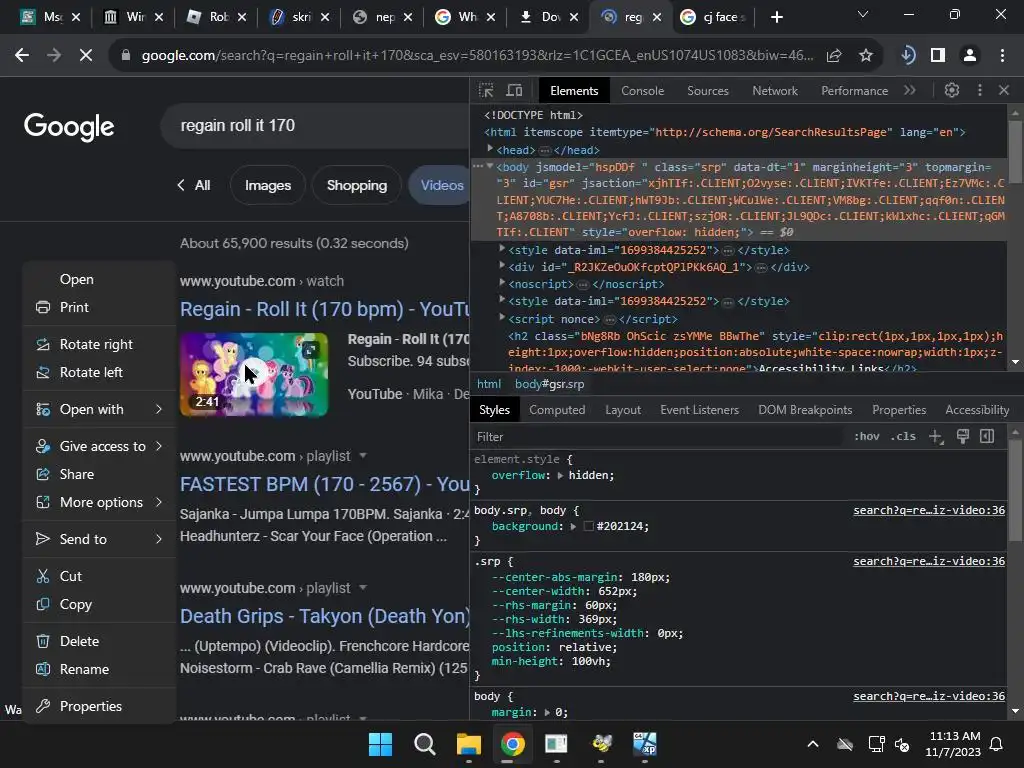Expand the div _R2JKZeOuOKfcptQPlPKk6AQ_1 node
The width and height of the screenshot is (1024, 768).
coord(502,266)
